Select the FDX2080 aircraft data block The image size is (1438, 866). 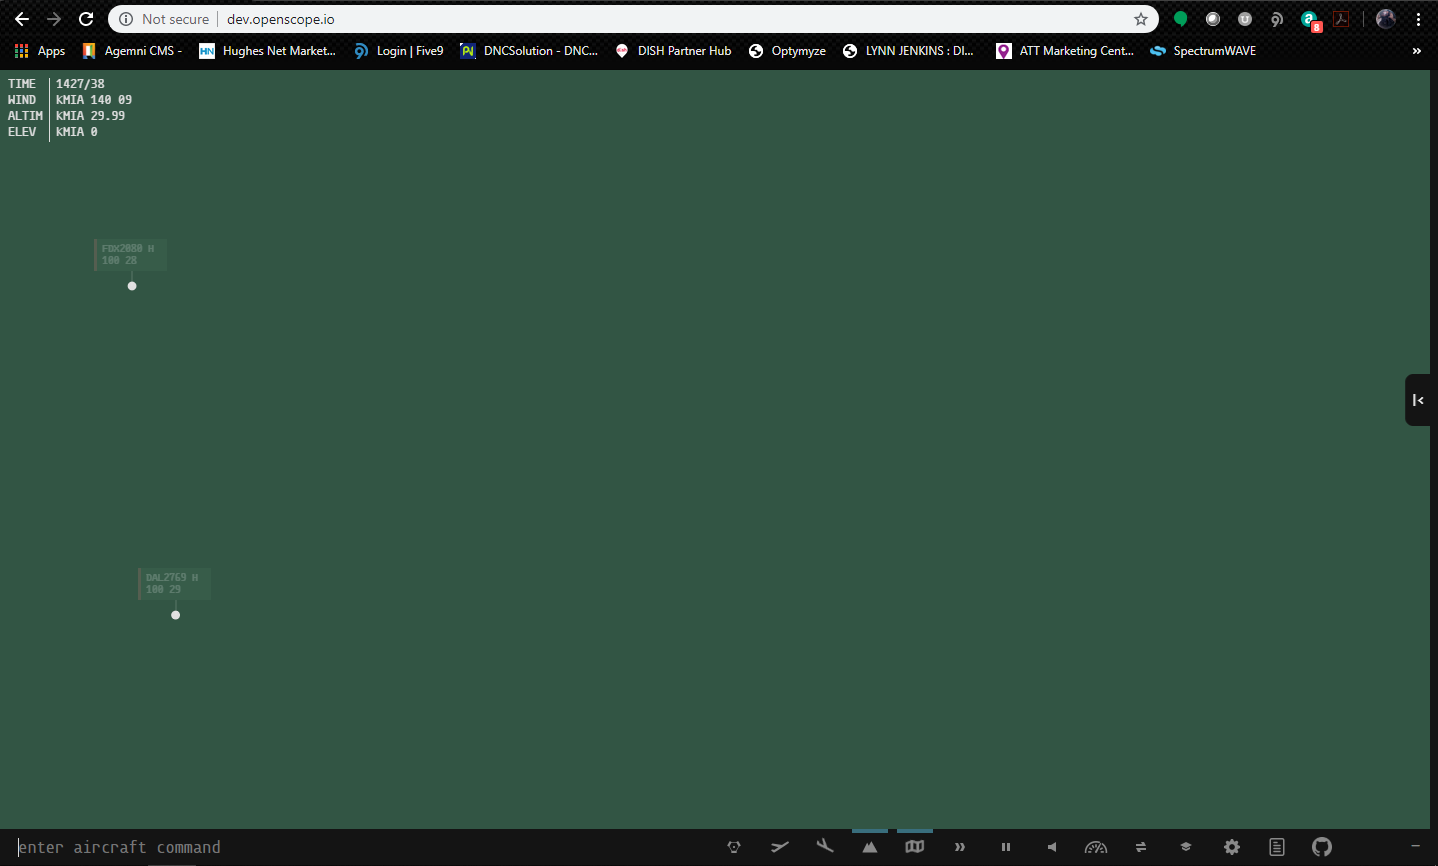130,254
